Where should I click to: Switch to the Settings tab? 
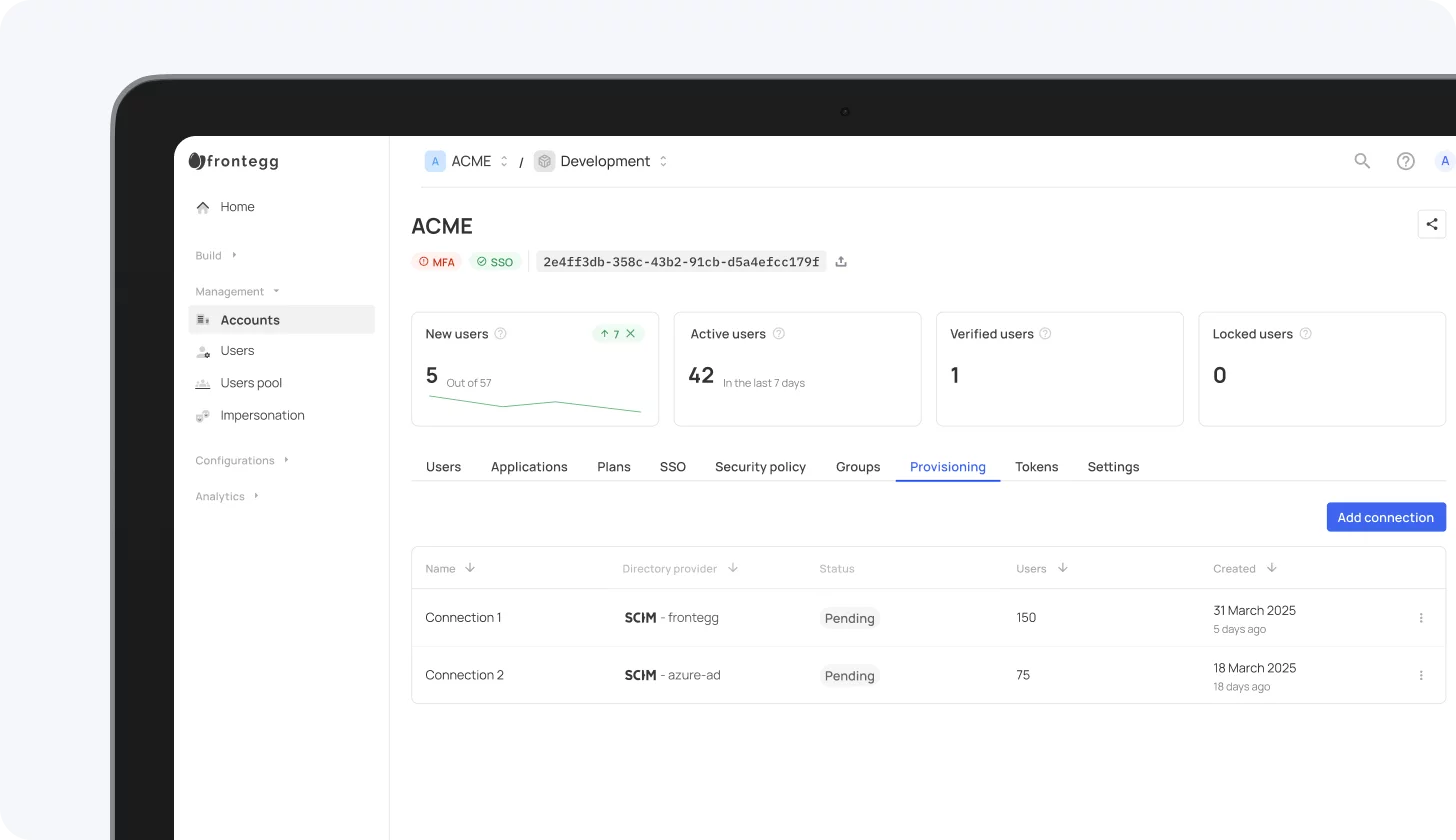(1113, 467)
